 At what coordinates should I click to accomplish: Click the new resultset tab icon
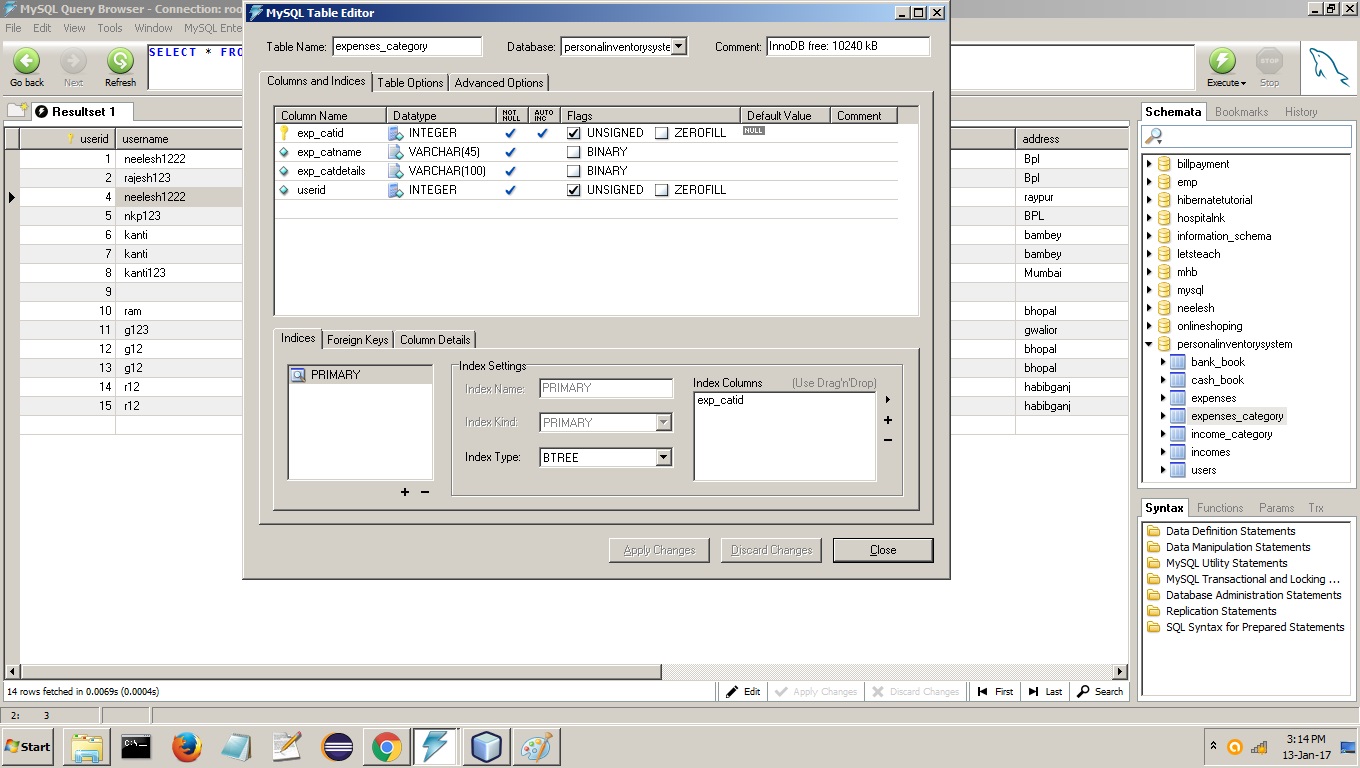[x=17, y=111]
